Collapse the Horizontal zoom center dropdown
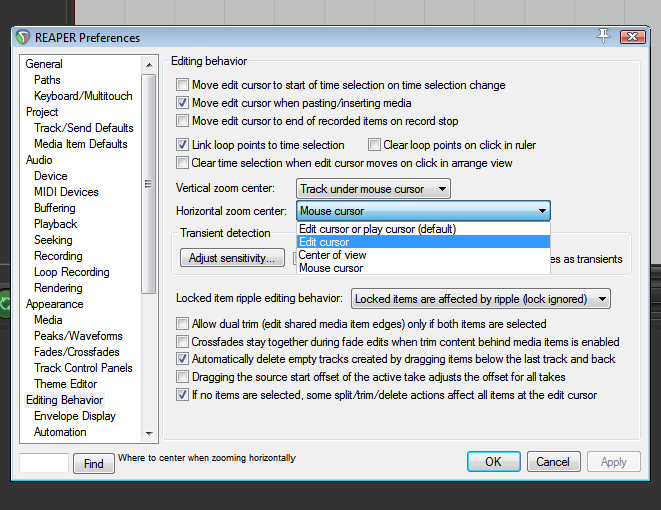The width and height of the screenshot is (661, 510). (423, 211)
